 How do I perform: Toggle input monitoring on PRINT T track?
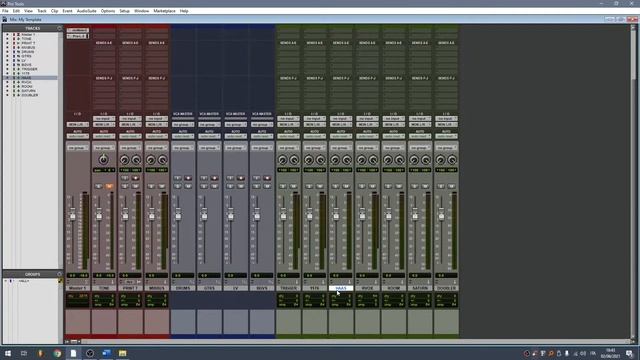(x=125, y=178)
